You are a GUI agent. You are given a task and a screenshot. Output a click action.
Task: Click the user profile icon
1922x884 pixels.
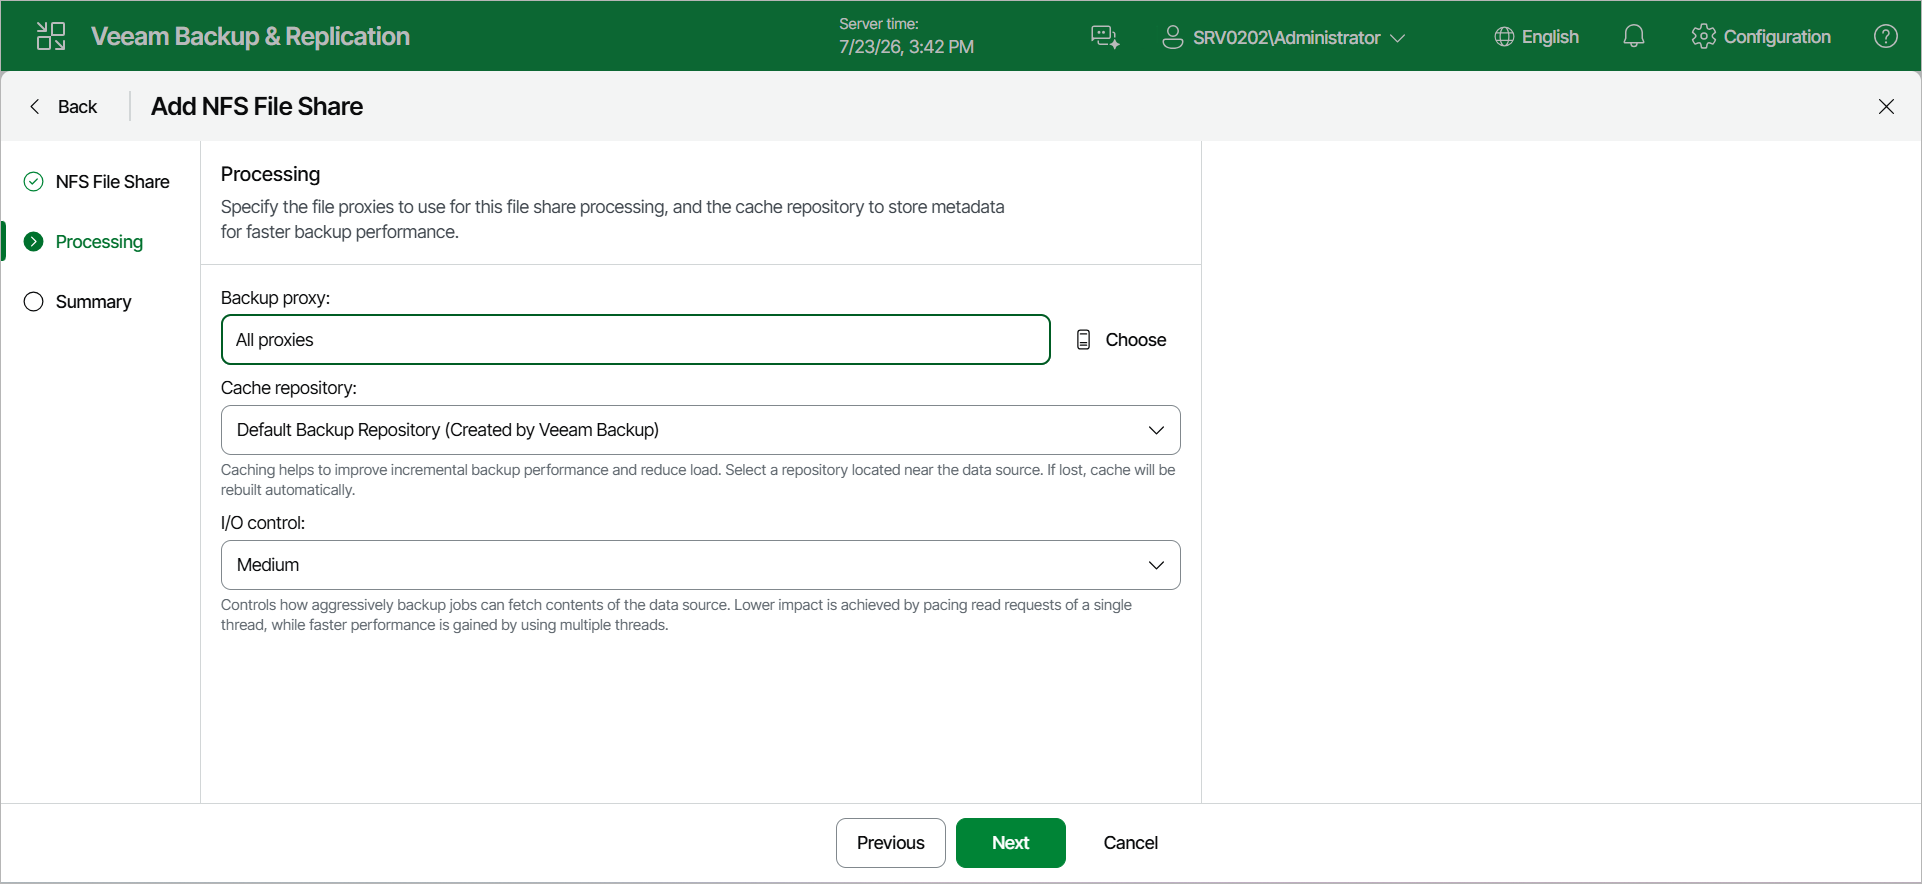click(1172, 37)
